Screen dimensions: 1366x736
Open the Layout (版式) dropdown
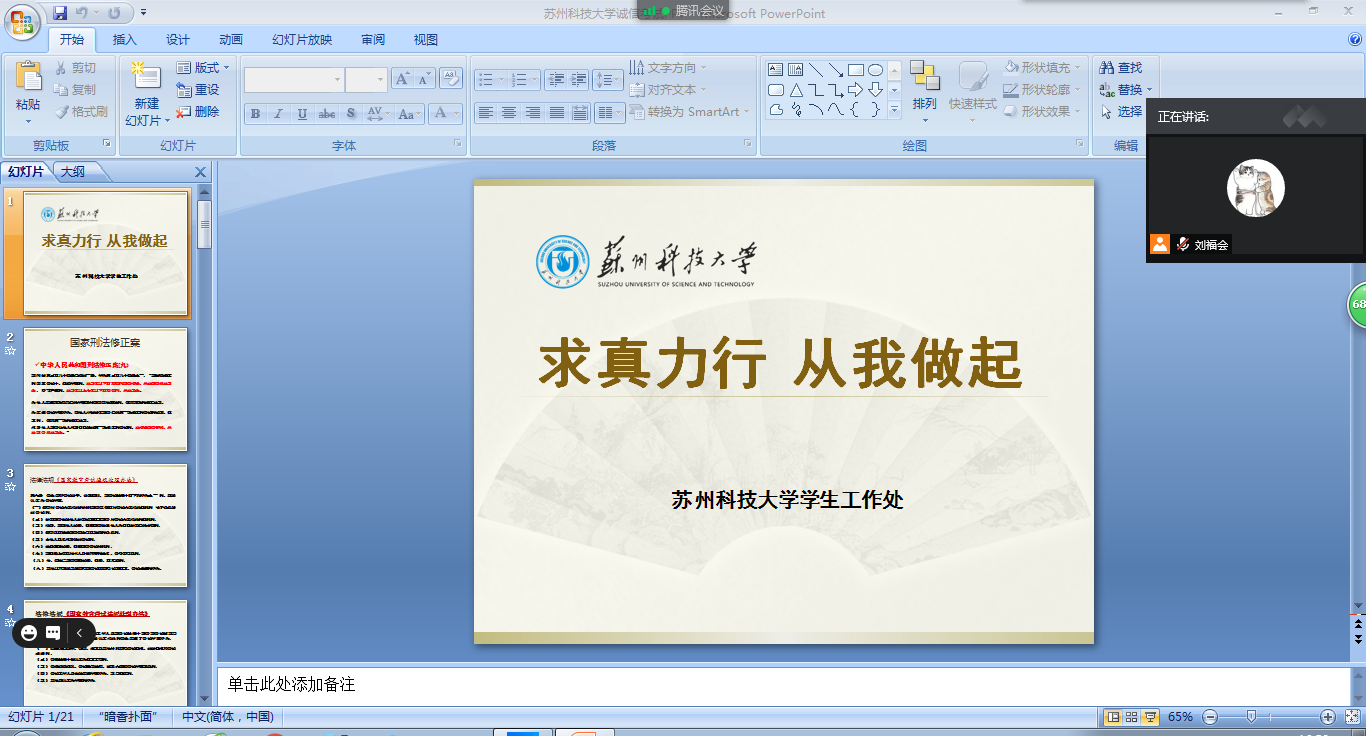(x=203, y=68)
